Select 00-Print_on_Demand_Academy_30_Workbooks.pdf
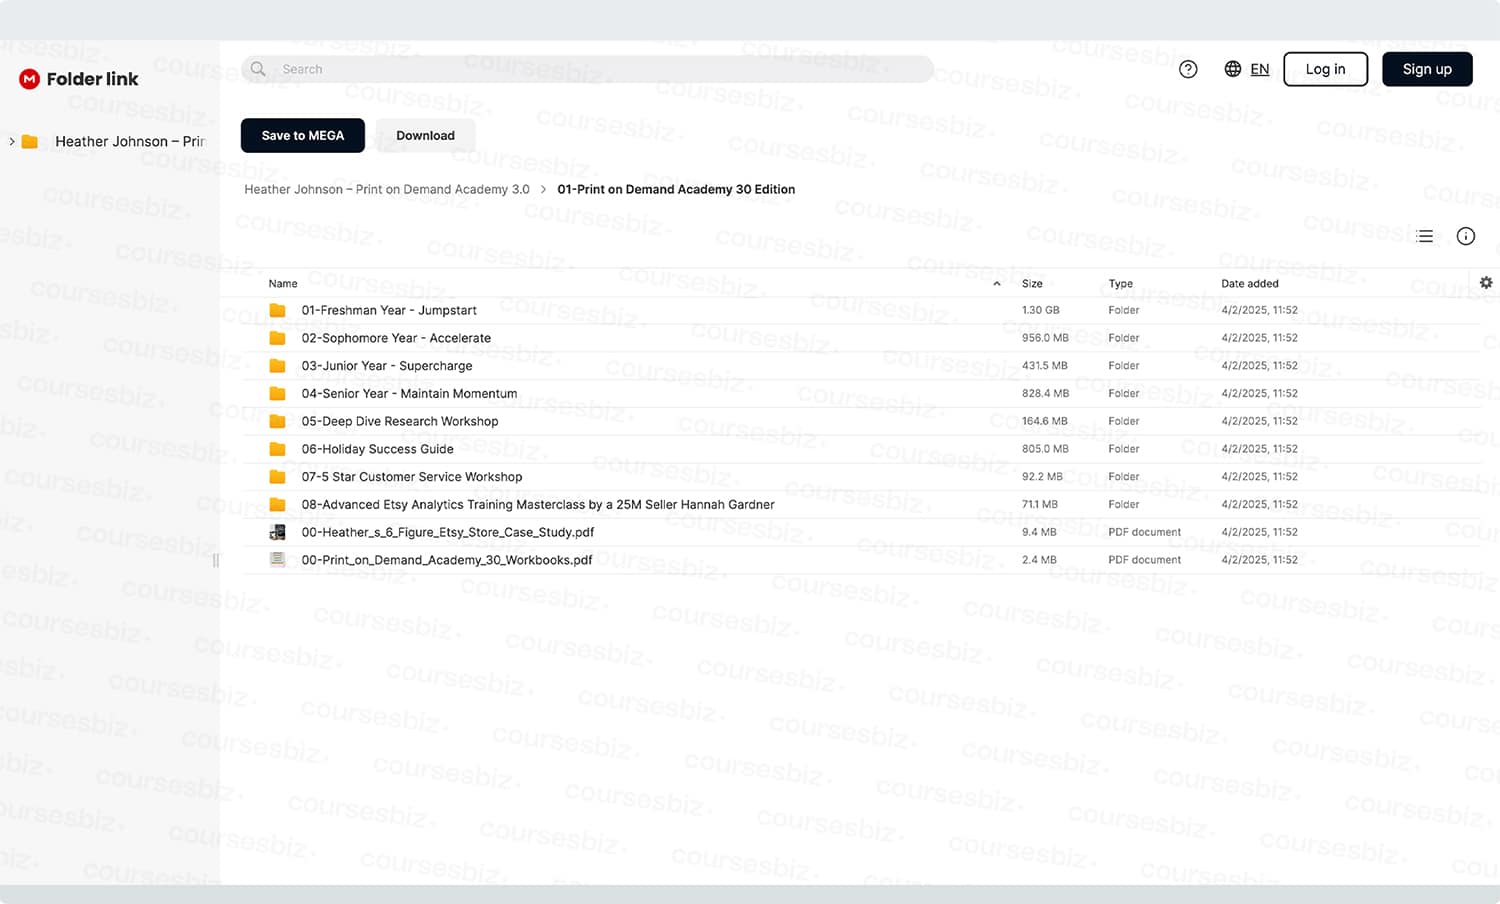This screenshot has width=1500, height=904. point(447,560)
